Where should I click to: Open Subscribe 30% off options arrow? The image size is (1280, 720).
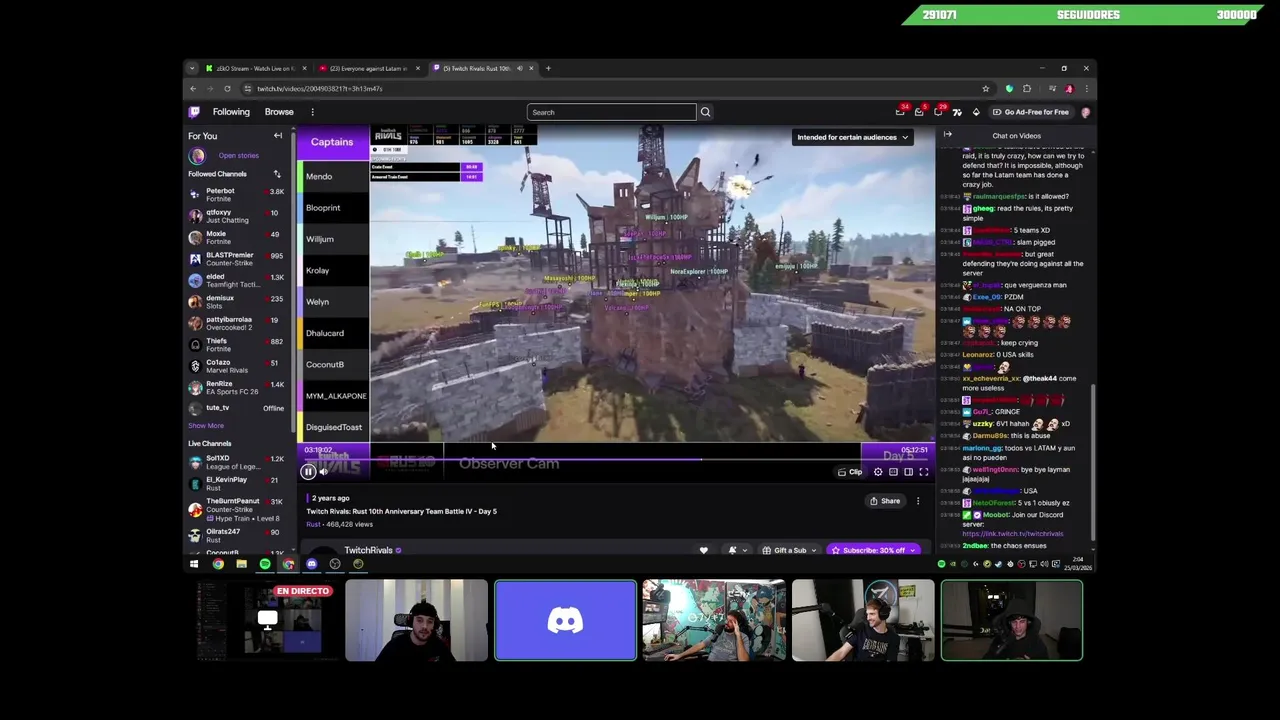coord(913,550)
